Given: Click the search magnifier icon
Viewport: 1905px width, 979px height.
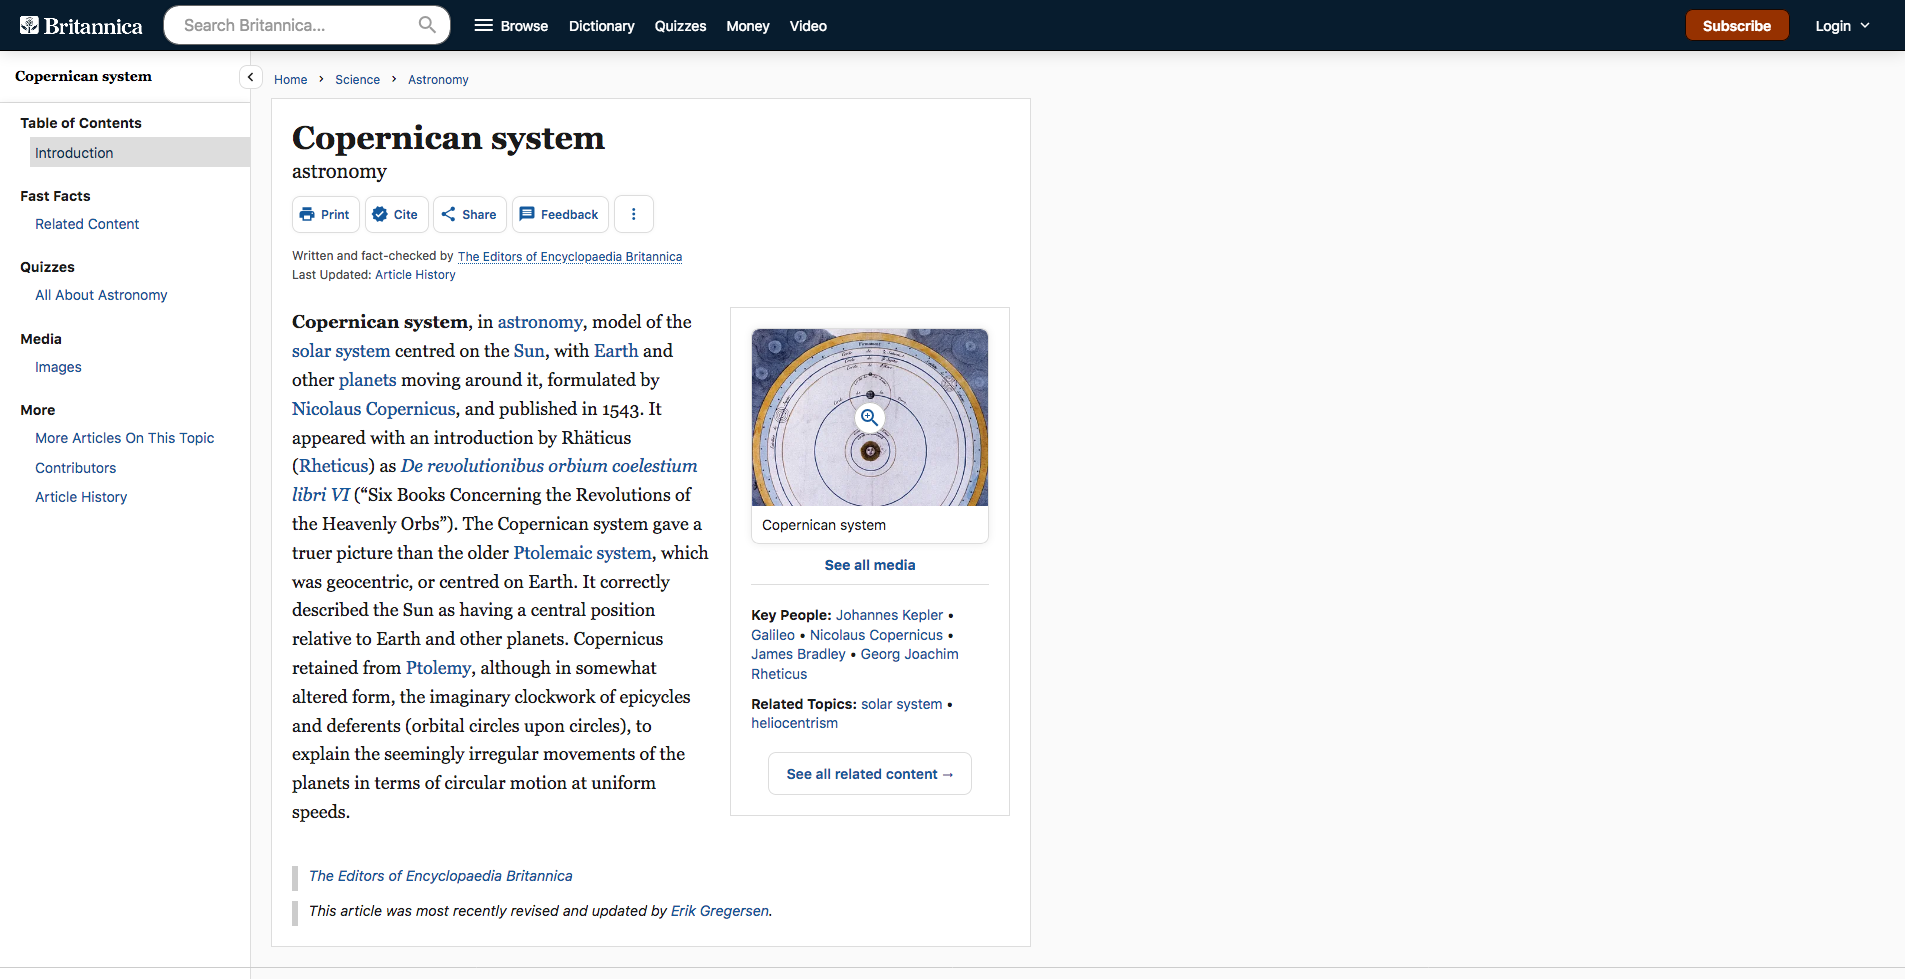Looking at the screenshot, I should (x=427, y=25).
